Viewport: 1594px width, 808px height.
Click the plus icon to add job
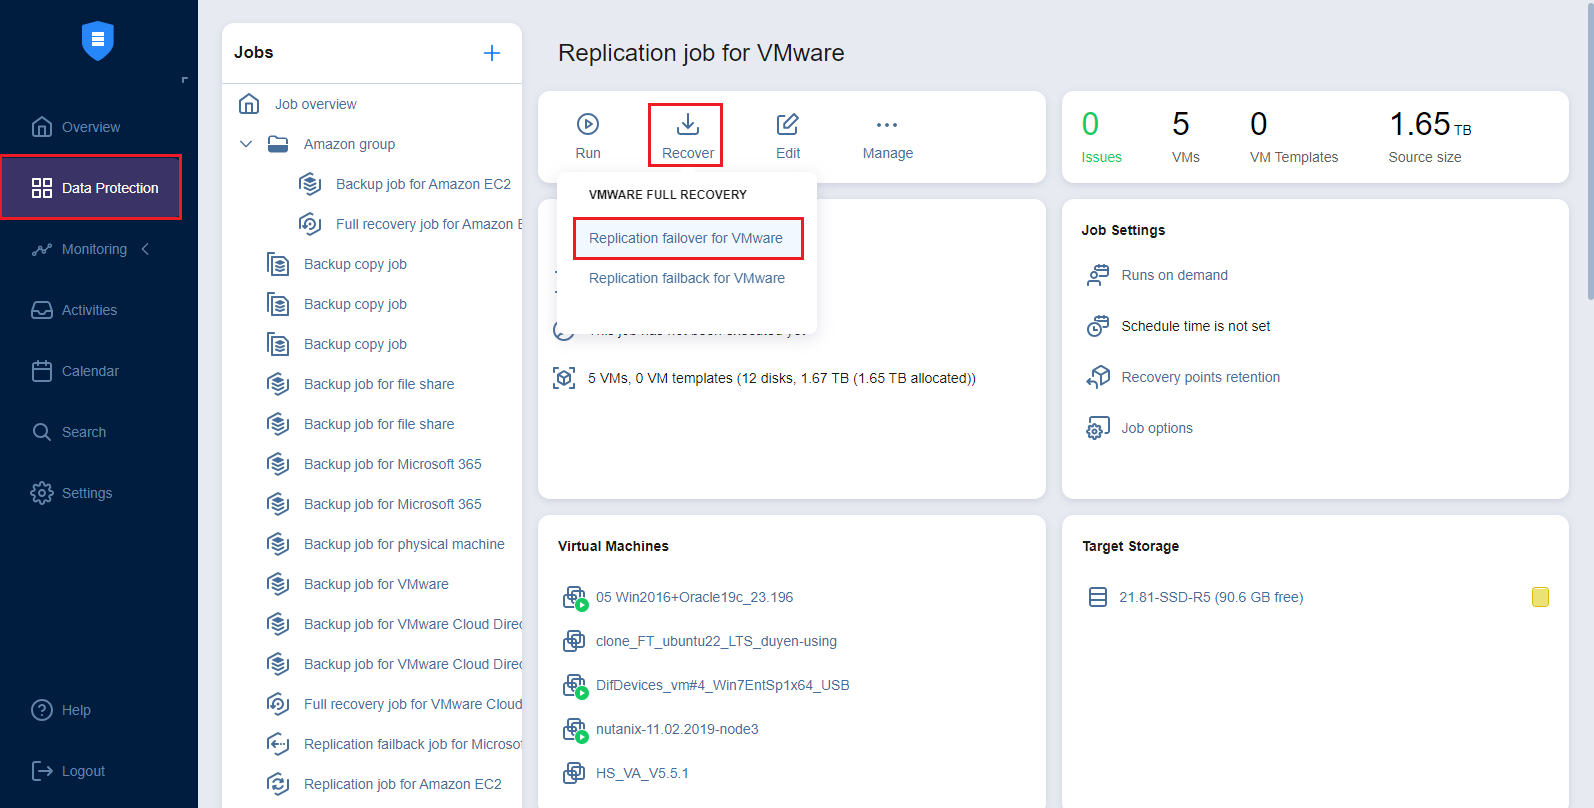[492, 53]
